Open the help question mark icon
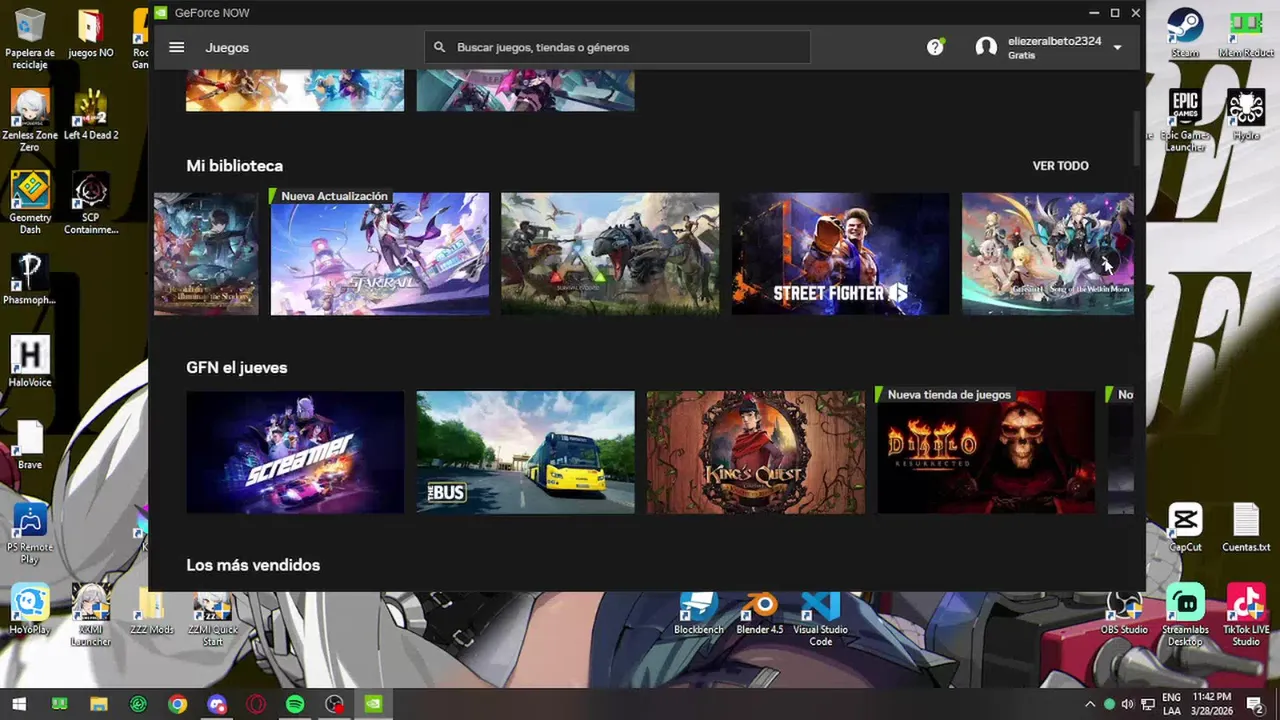 [935, 47]
